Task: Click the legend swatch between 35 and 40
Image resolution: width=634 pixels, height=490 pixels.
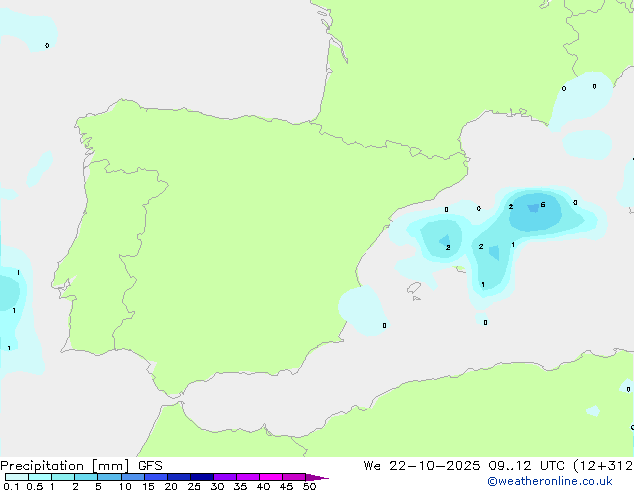Action: (248, 477)
